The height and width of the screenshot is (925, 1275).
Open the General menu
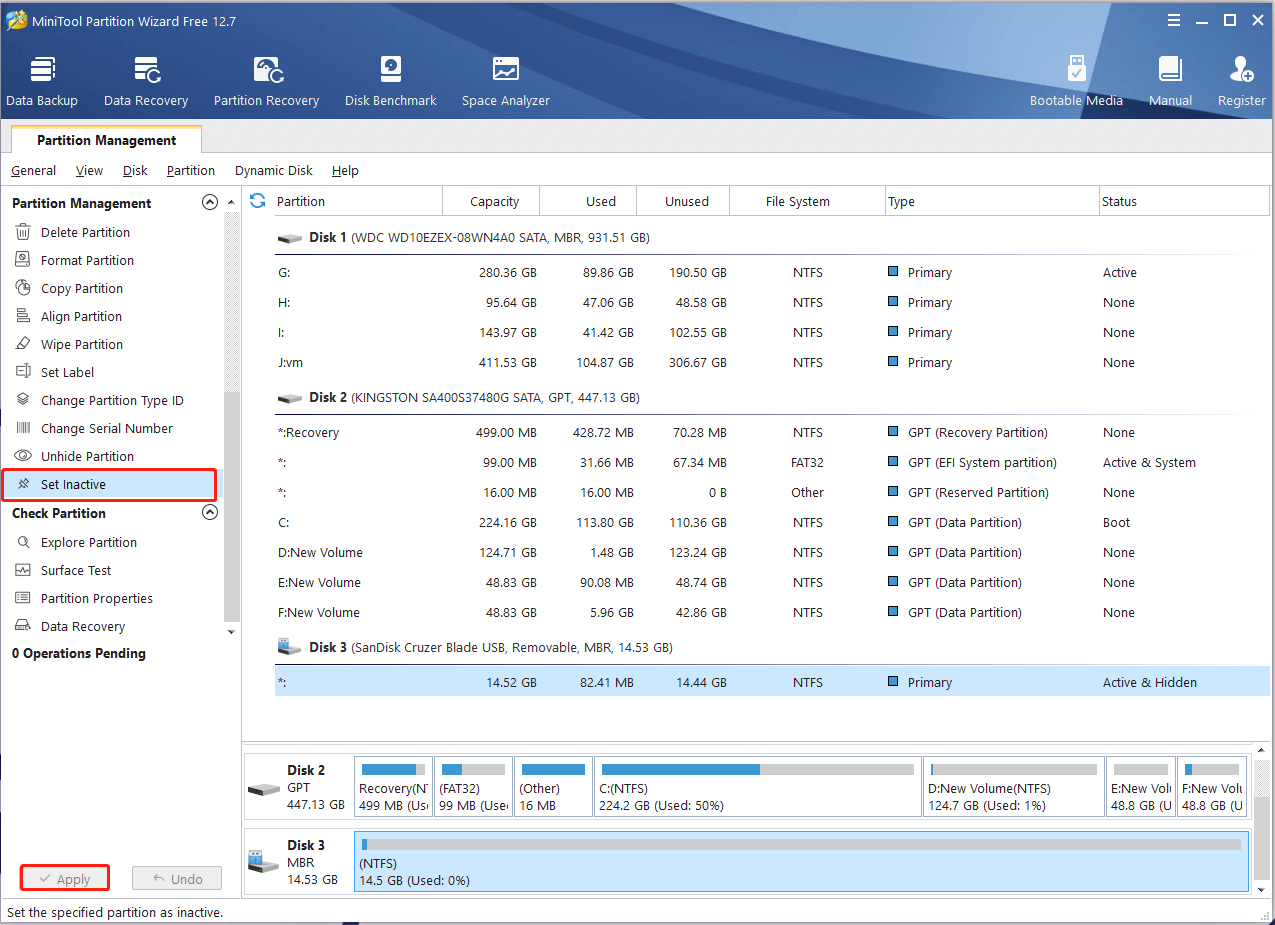33,170
